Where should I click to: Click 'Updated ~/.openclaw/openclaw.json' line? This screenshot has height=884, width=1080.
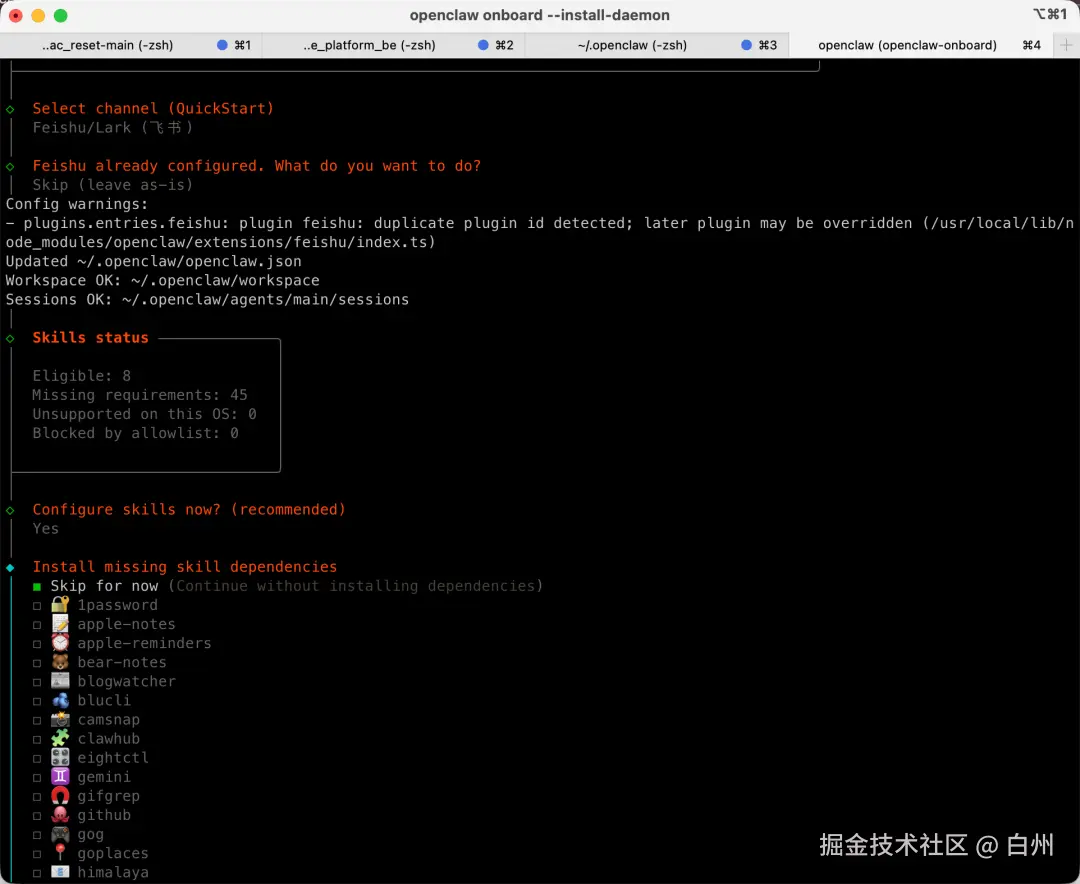point(154,261)
